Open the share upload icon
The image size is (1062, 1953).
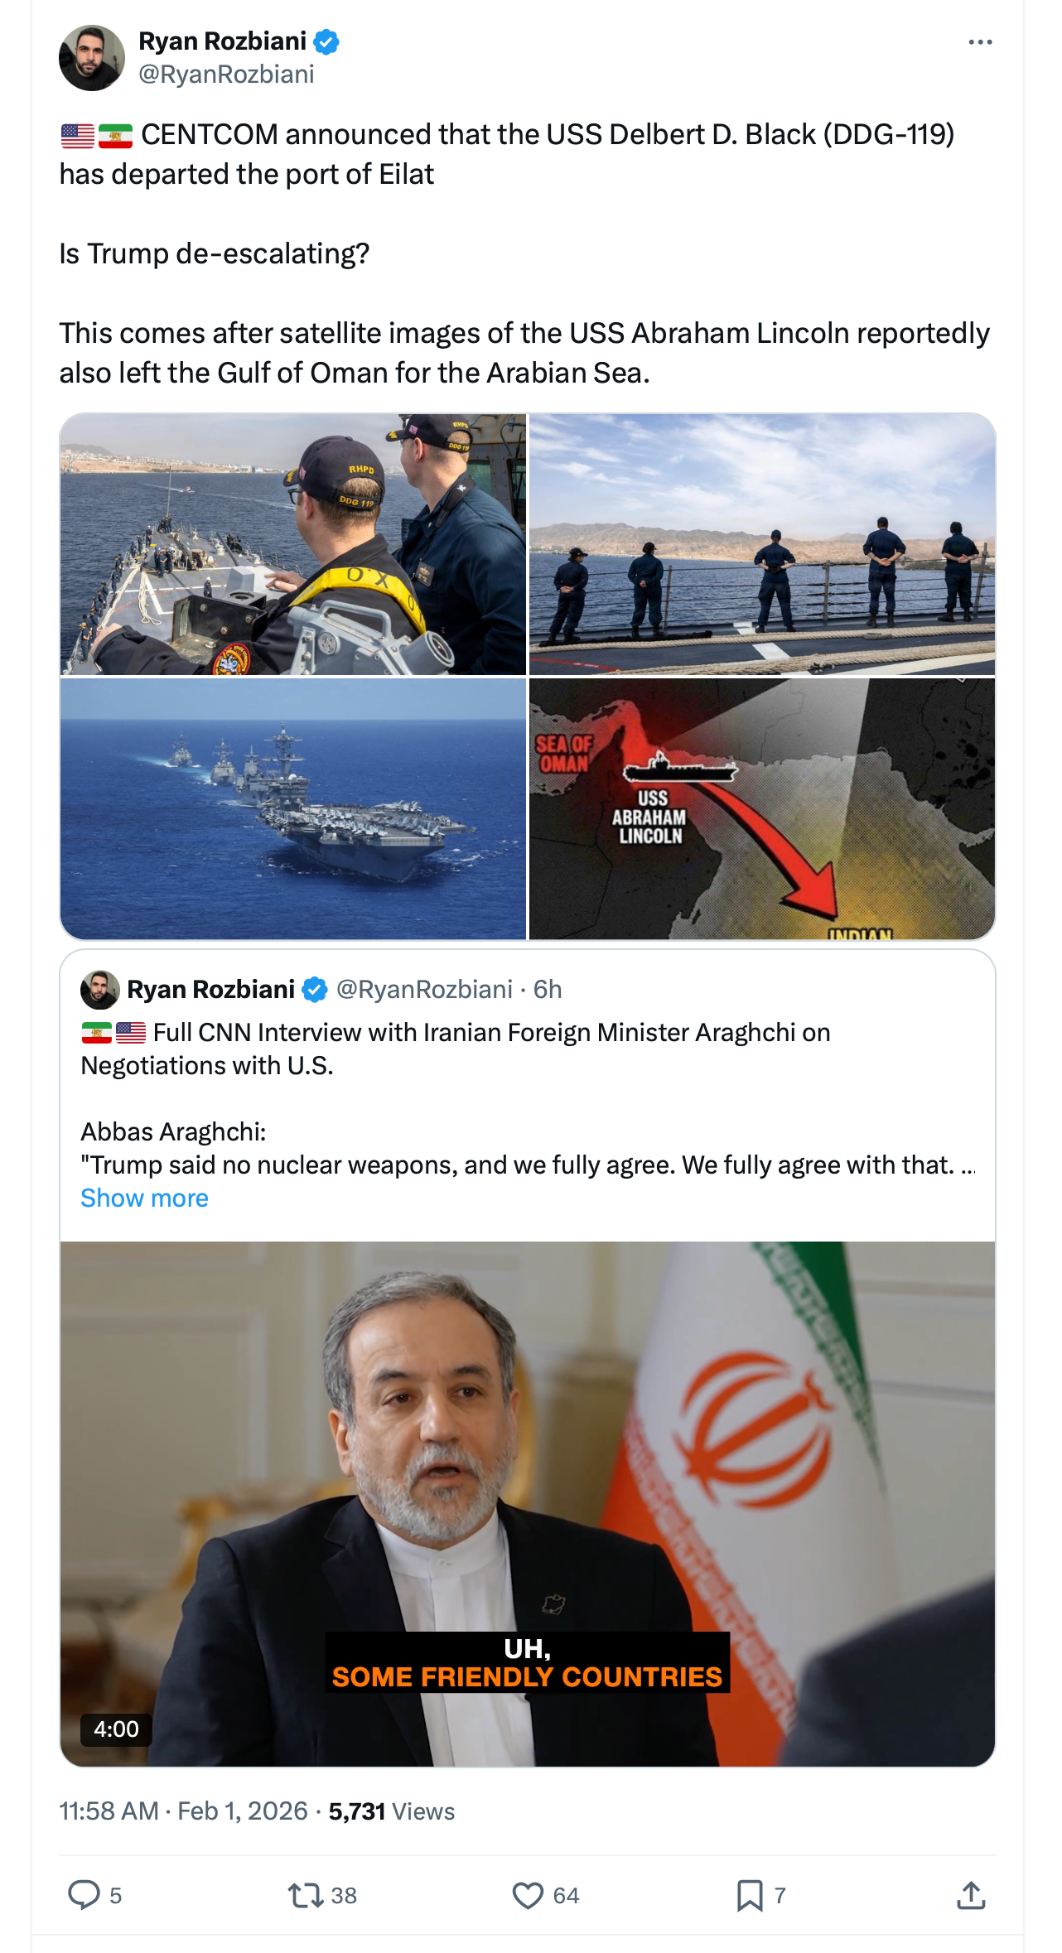(971, 1895)
